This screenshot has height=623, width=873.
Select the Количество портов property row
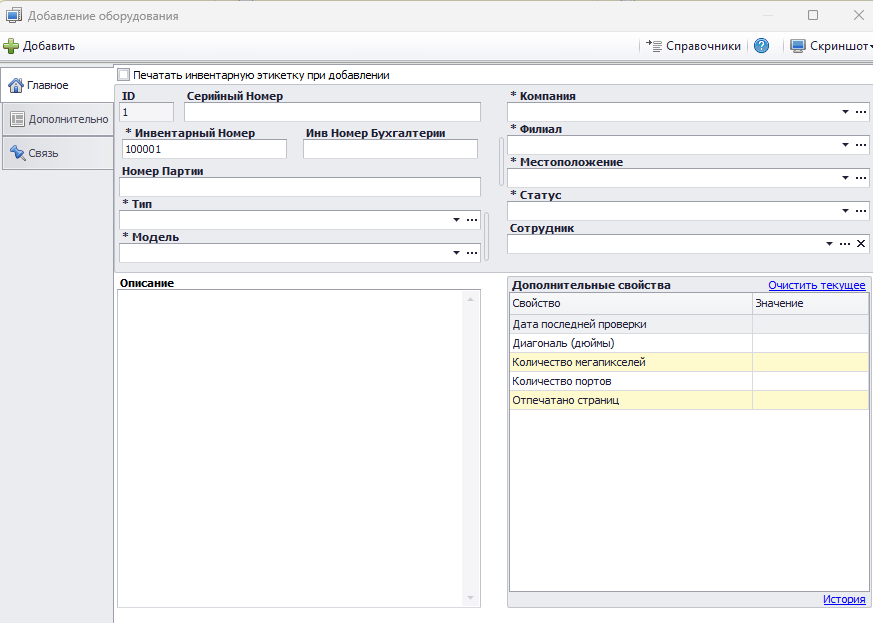tap(689, 381)
